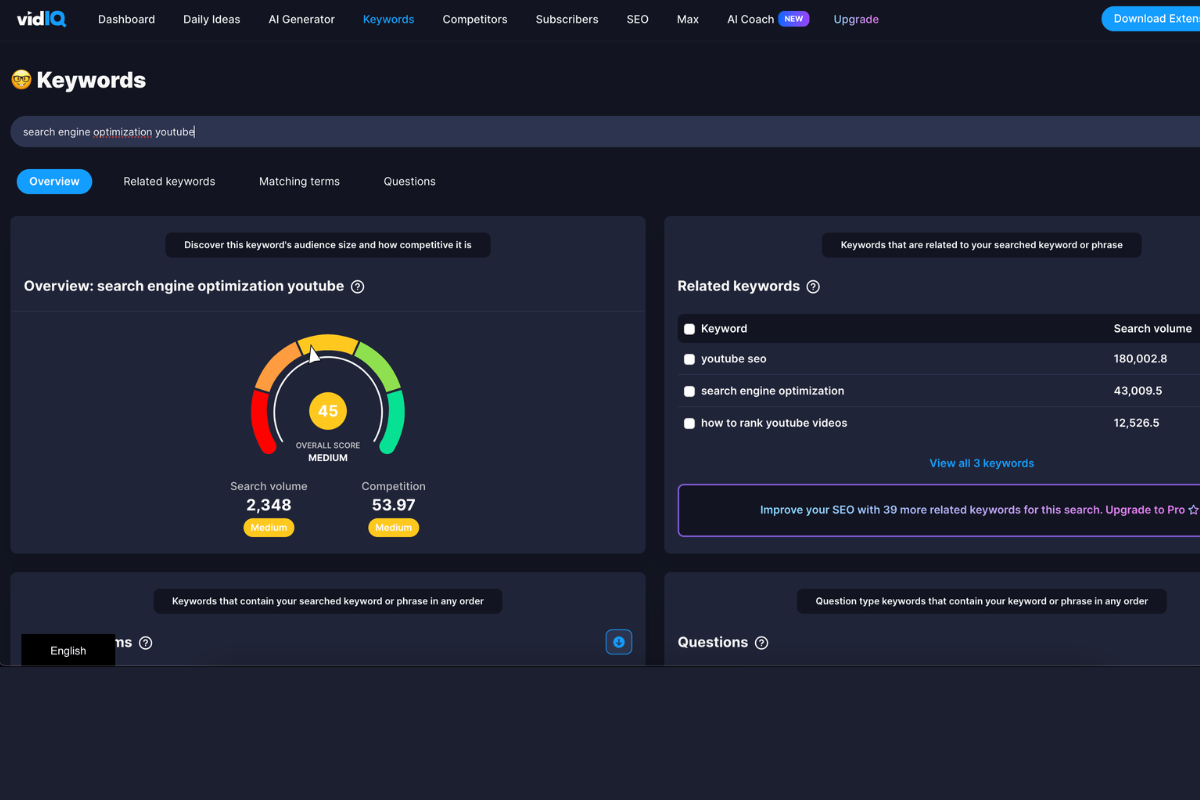Check the how to rank youtube videos checkbox

click(x=689, y=423)
